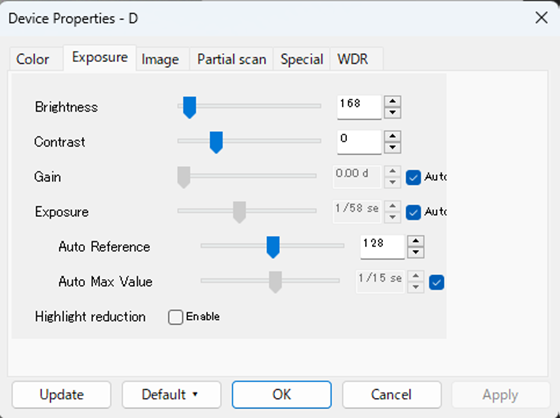
Task: Raise Auto Reference value with up arrow
Action: coord(415,241)
